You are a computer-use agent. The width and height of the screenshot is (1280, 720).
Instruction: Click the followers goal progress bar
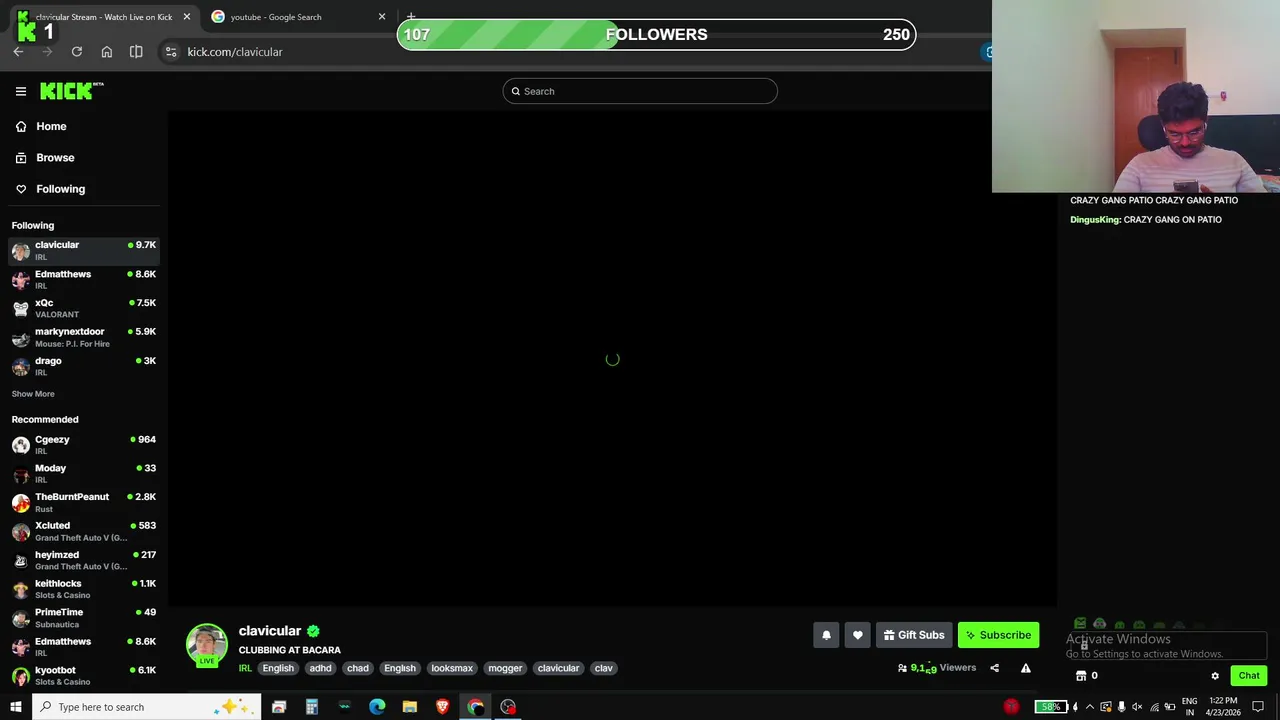(x=656, y=34)
